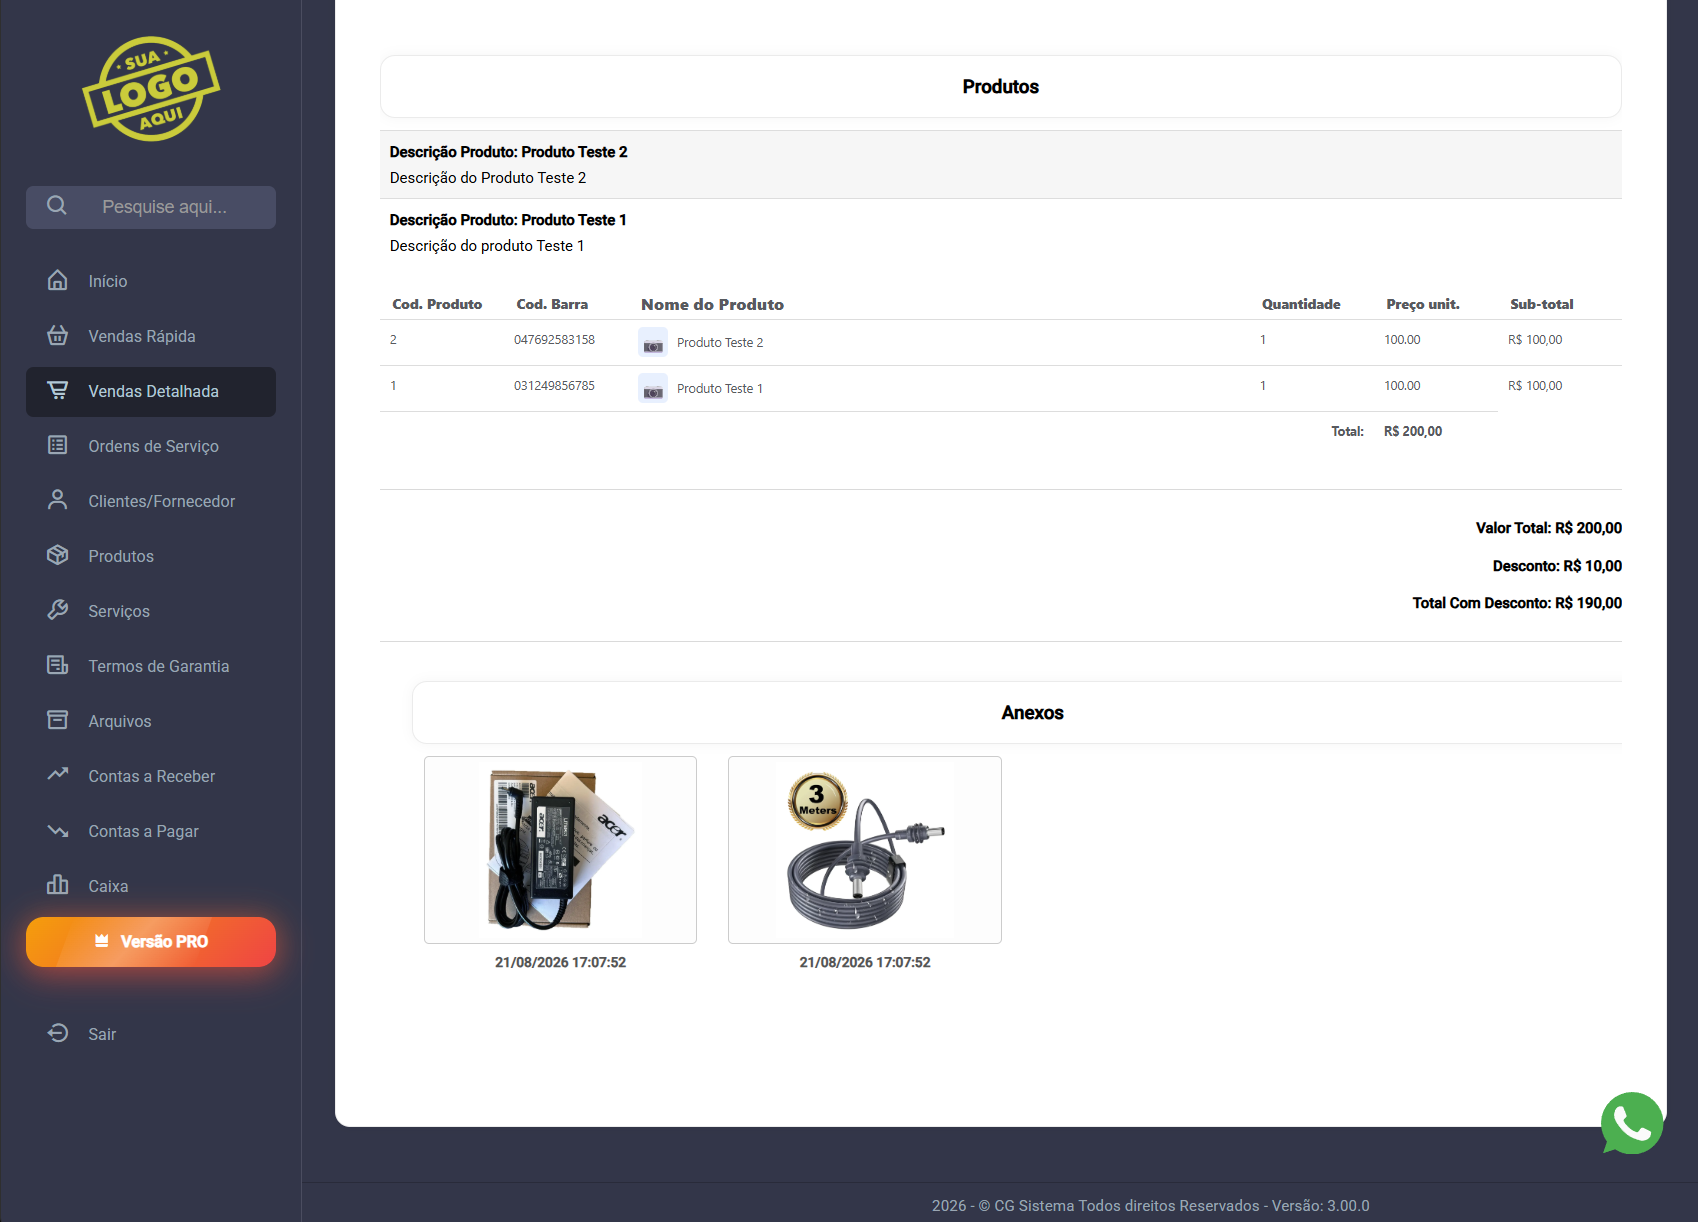Image resolution: width=1698 pixels, height=1222 pixels.
Task: Click the Sub-total column header
Action: point(1542,304)
